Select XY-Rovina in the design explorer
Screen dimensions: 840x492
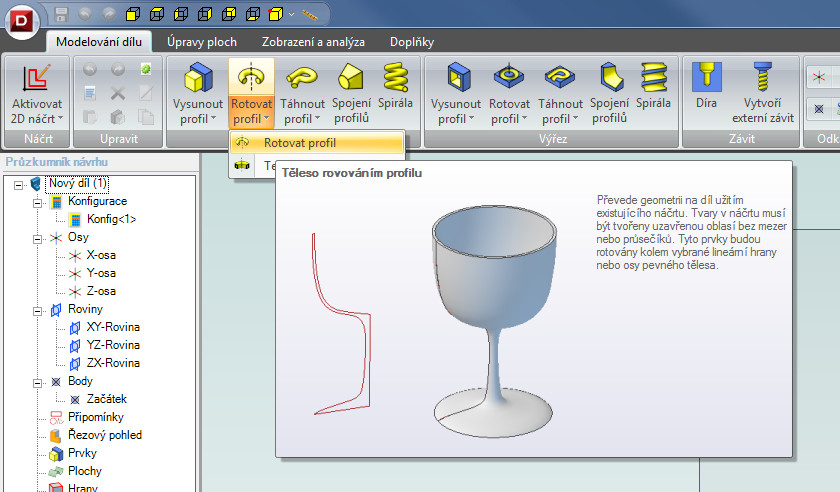112,327
